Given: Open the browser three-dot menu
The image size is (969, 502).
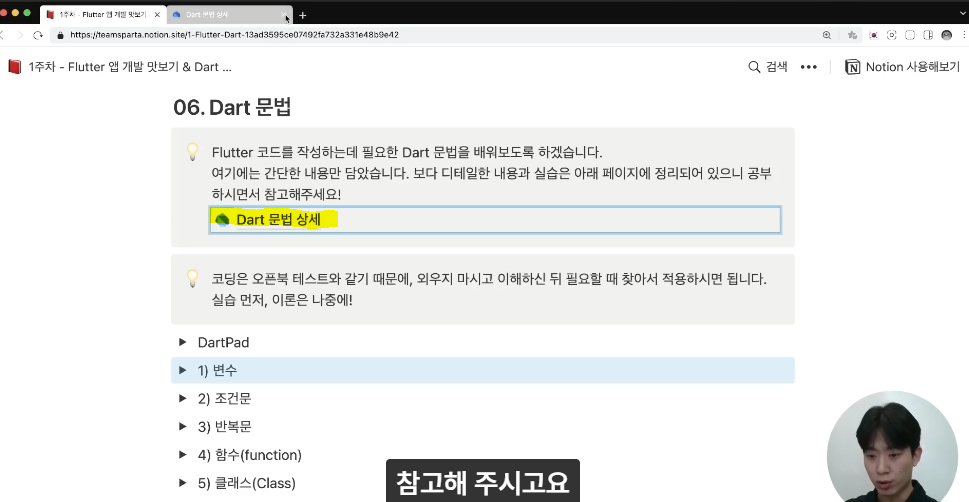Looking at the screenshot, I should [963, 35].
